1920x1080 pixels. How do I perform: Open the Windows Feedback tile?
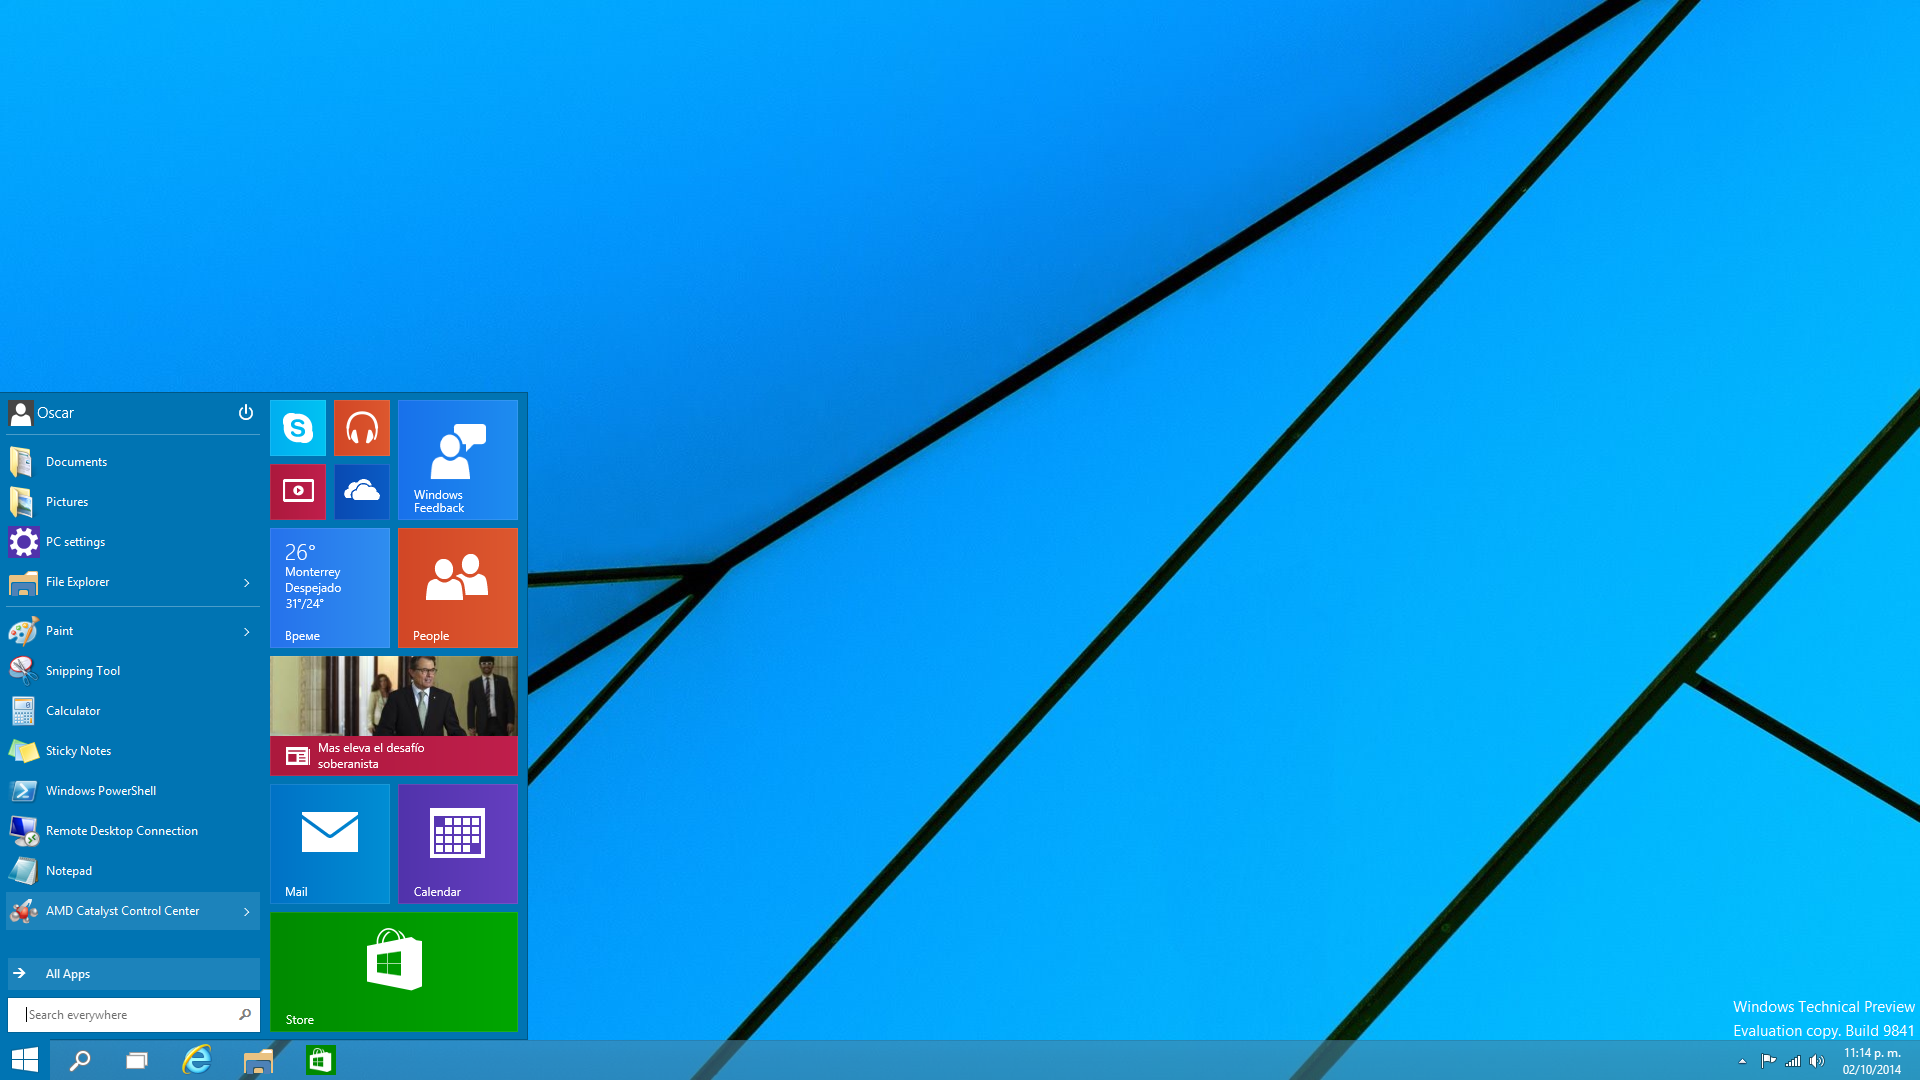pyautogui.click(x=457, y=459)
